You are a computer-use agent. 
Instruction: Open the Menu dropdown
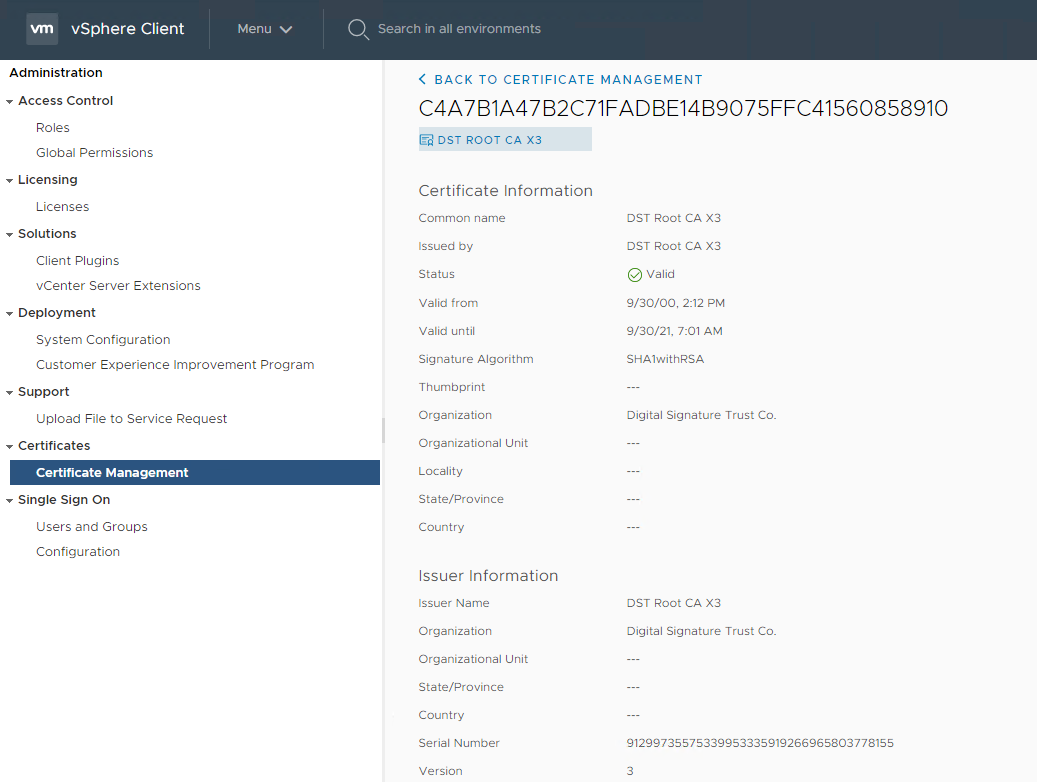[265, 29]
